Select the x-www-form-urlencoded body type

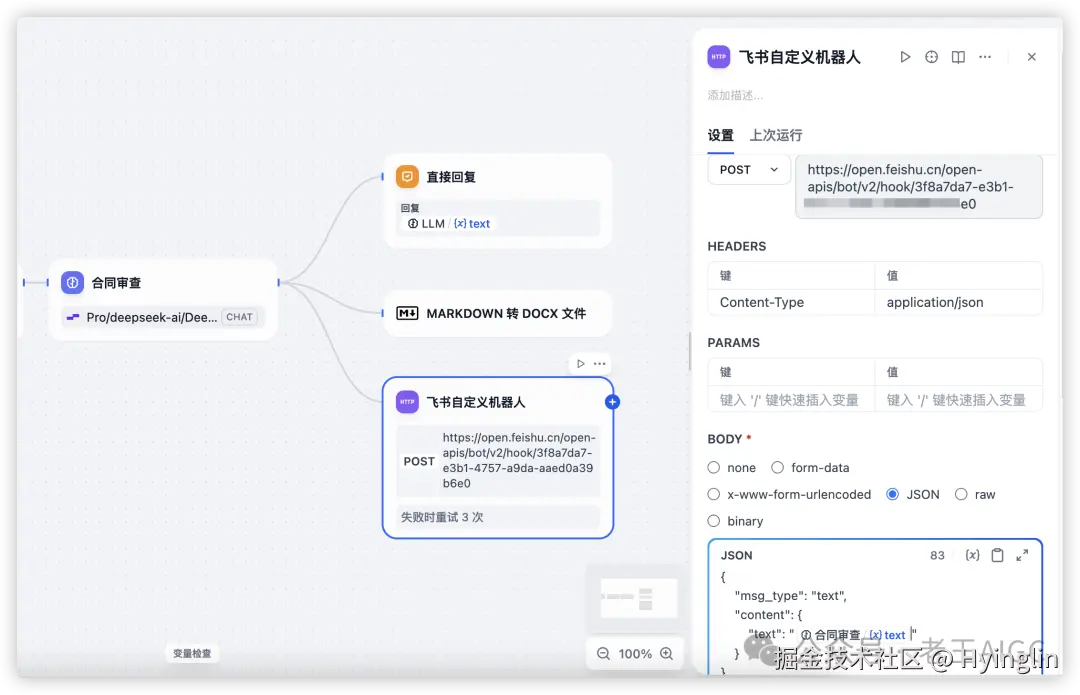714,495
